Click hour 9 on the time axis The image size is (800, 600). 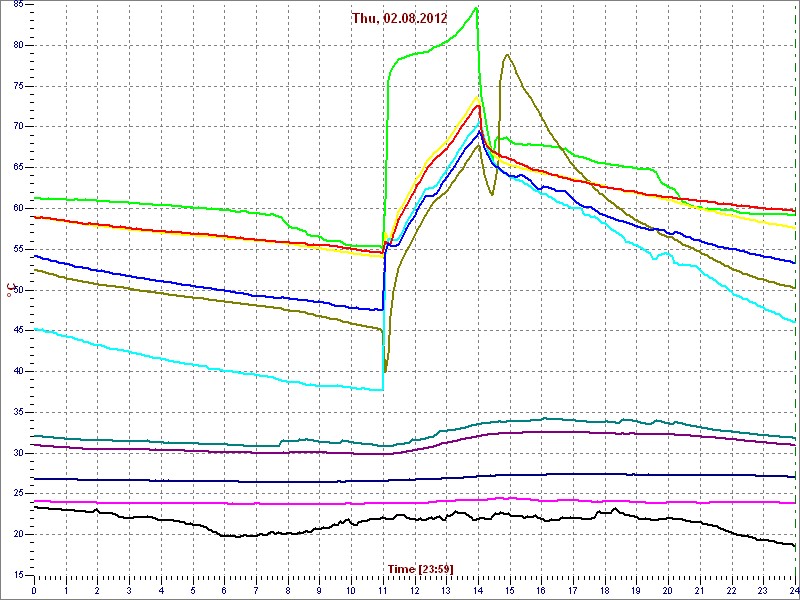(319, 590)
